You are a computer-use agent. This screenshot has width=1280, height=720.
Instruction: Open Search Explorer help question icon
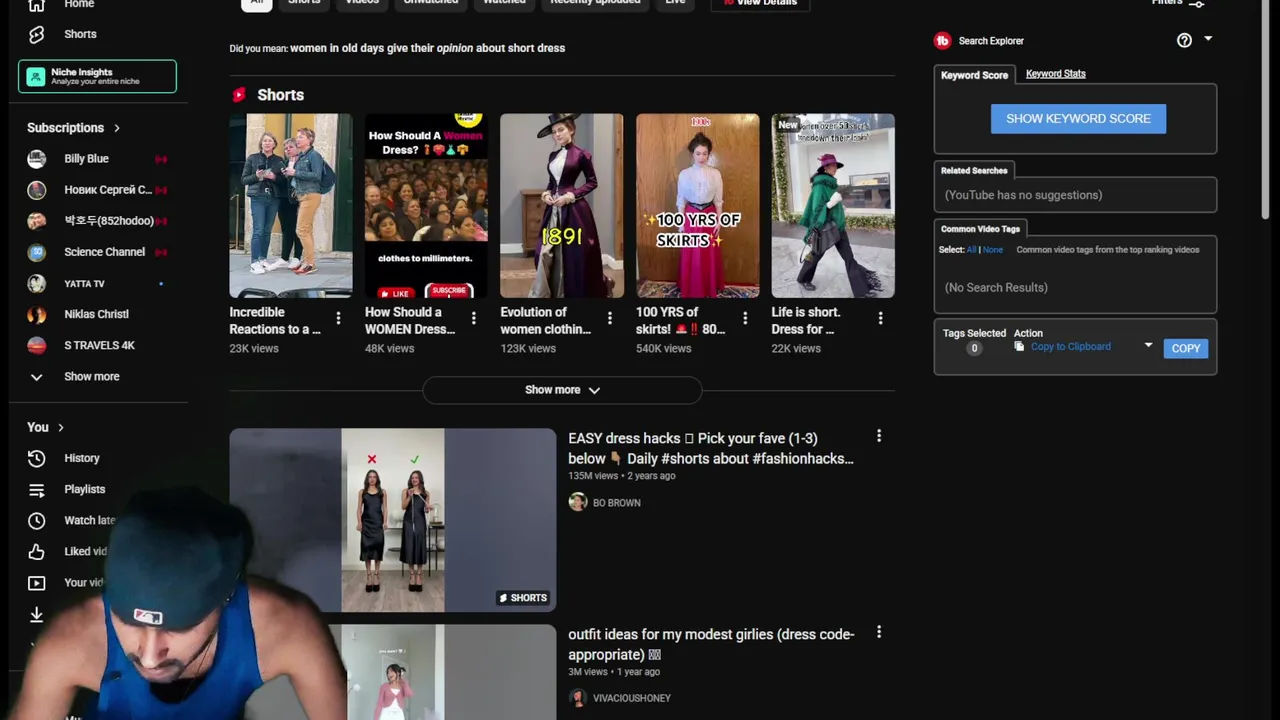point(1184,41)
